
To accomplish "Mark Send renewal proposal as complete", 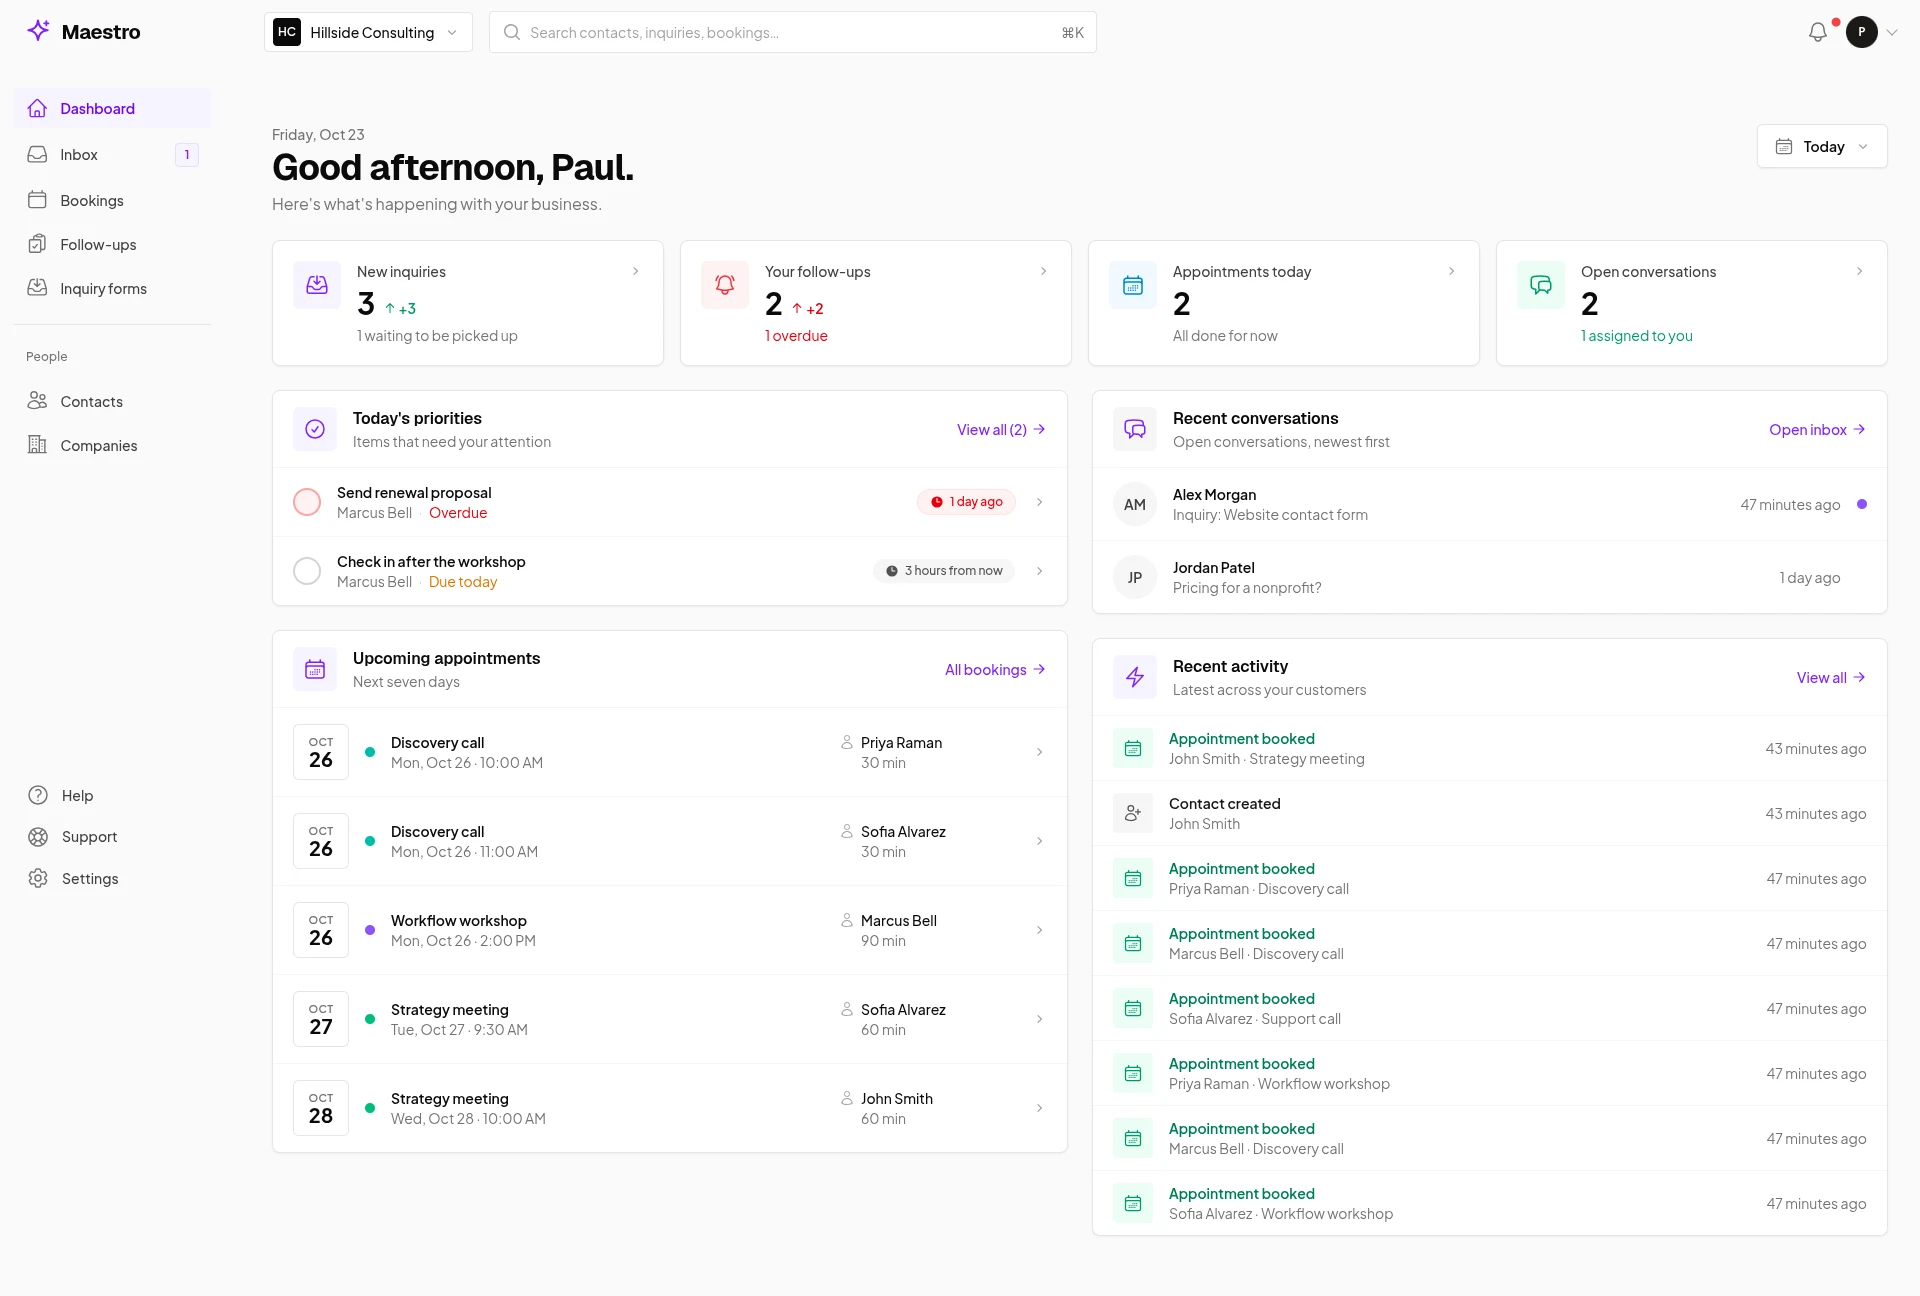I will pos(307,502).
